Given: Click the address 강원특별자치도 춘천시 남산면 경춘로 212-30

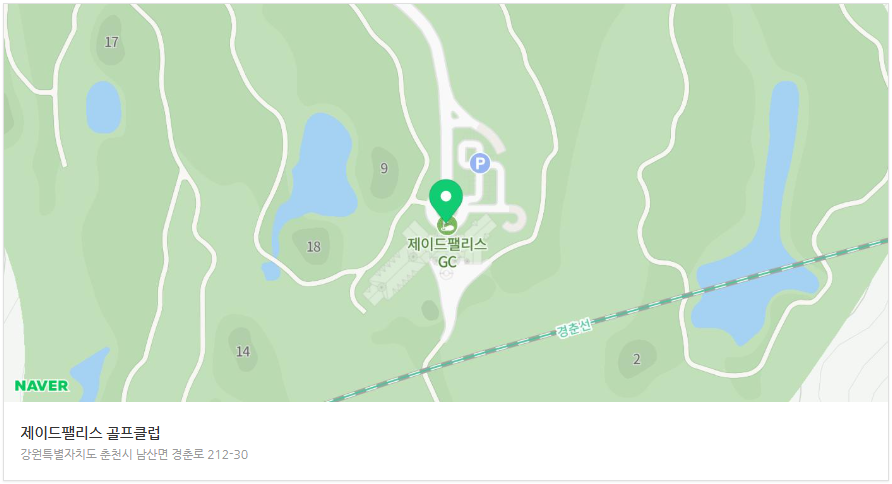Looking at the screenshot, I should click(134, 454).
